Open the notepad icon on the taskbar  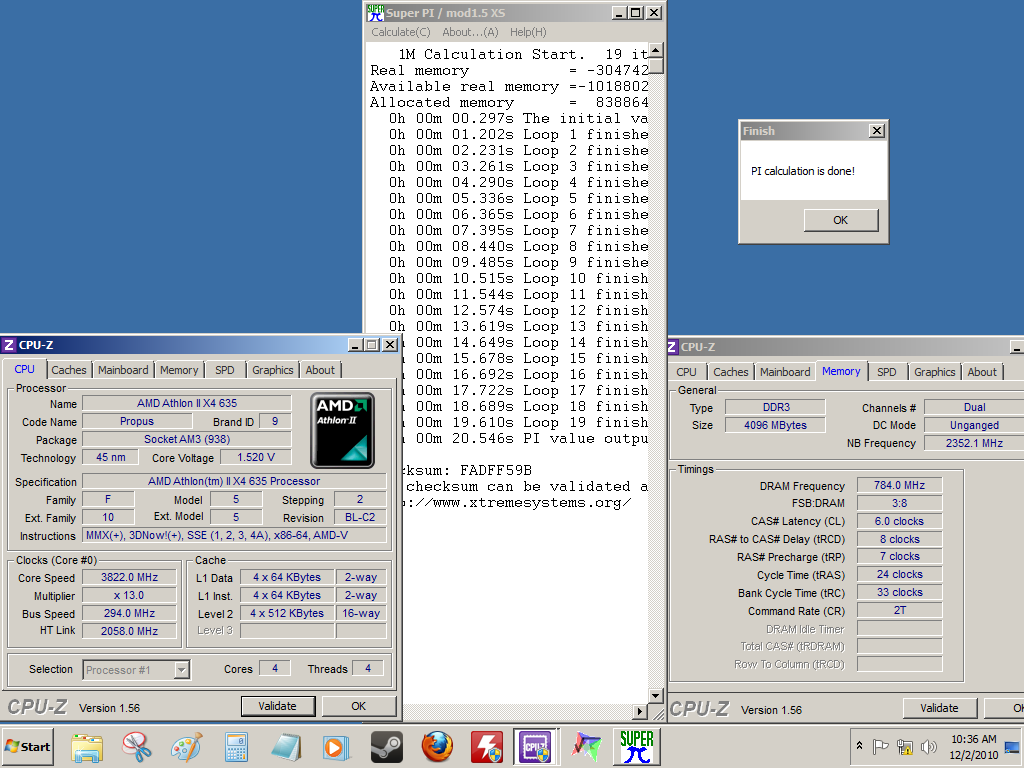click(286, 746)
